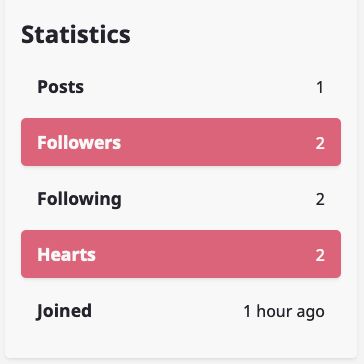Select the Hearts highlighted row
Image resolution: width=364 pixels, height=364 pixels.
[181, 254]
